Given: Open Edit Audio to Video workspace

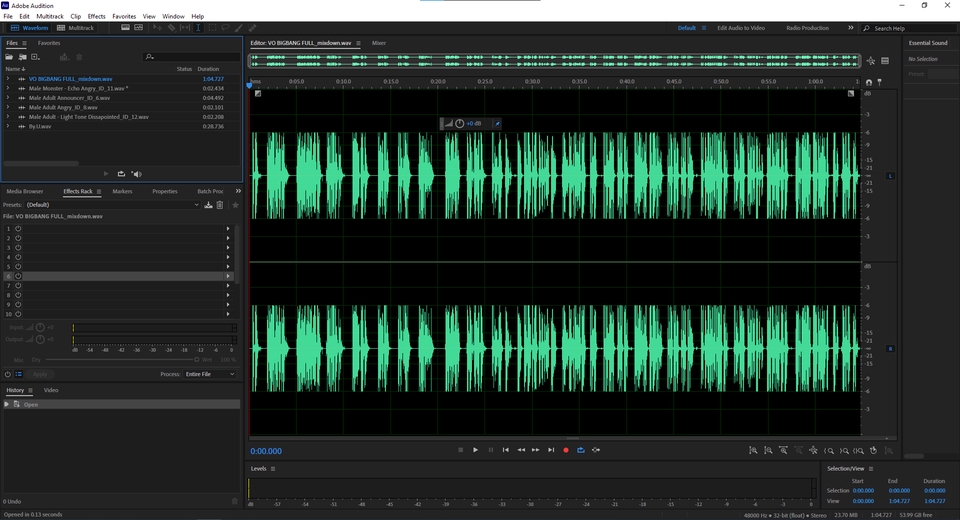Looking at the screenshot, I should coord(741,28).
